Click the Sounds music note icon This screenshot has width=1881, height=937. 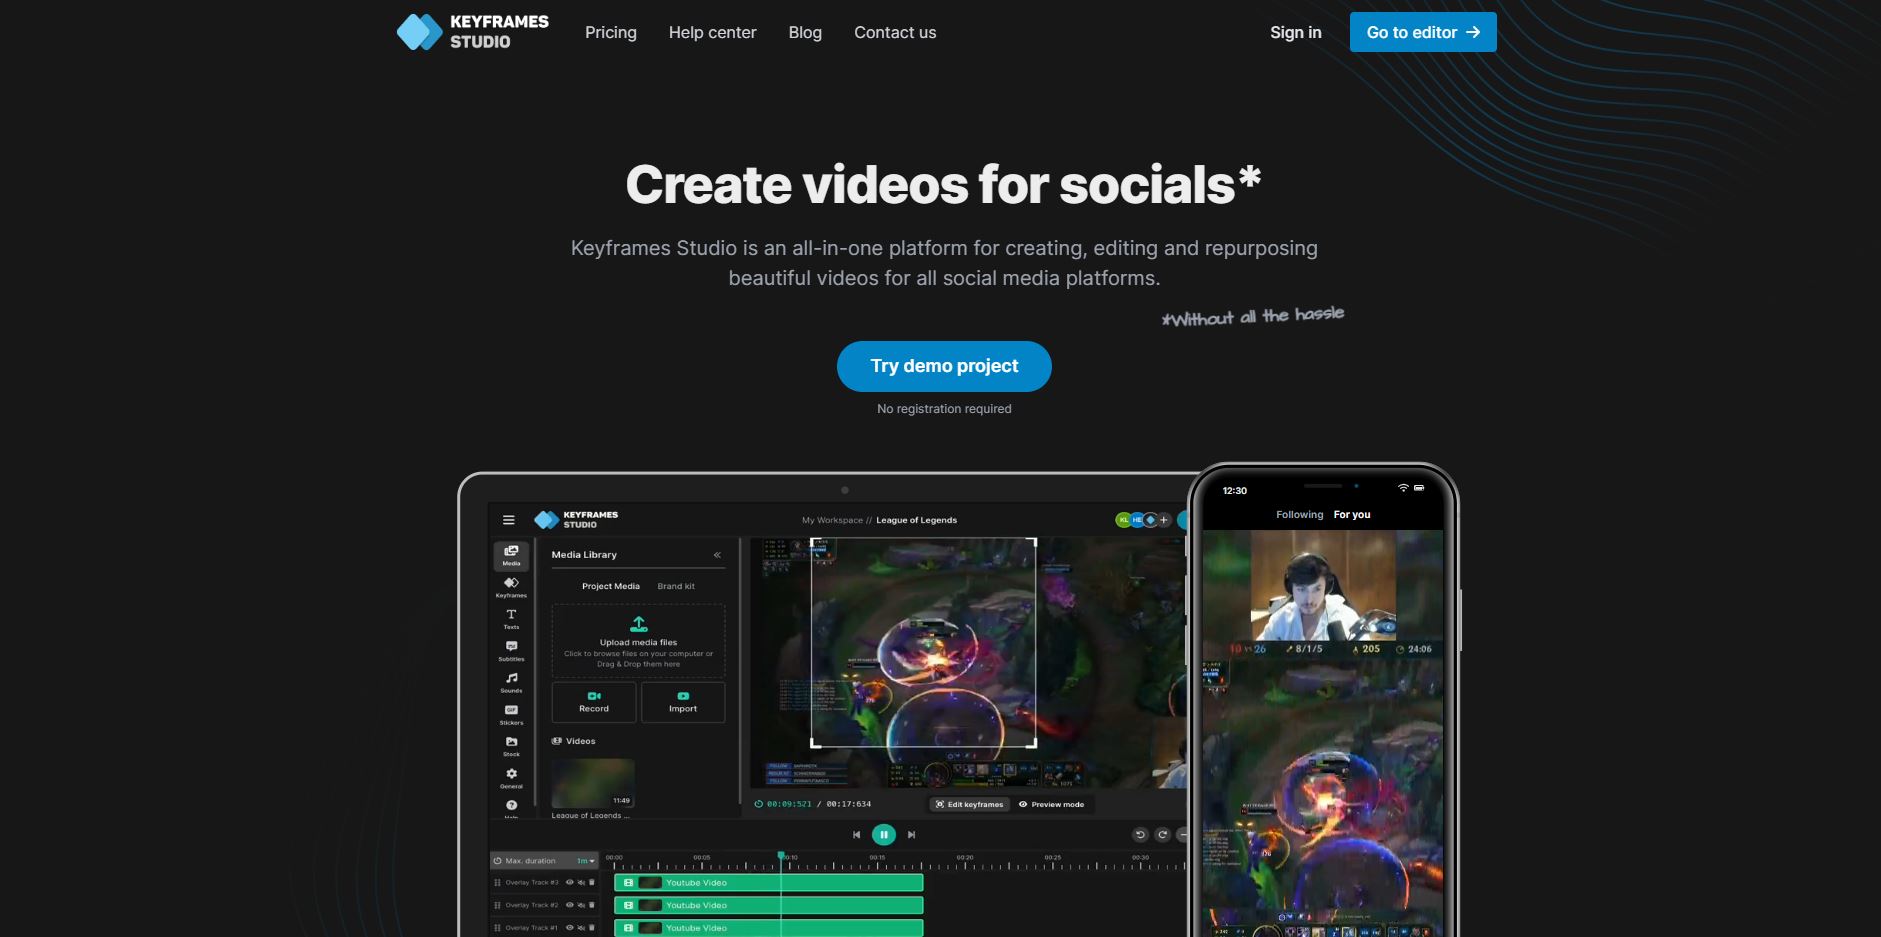[511, 681]
